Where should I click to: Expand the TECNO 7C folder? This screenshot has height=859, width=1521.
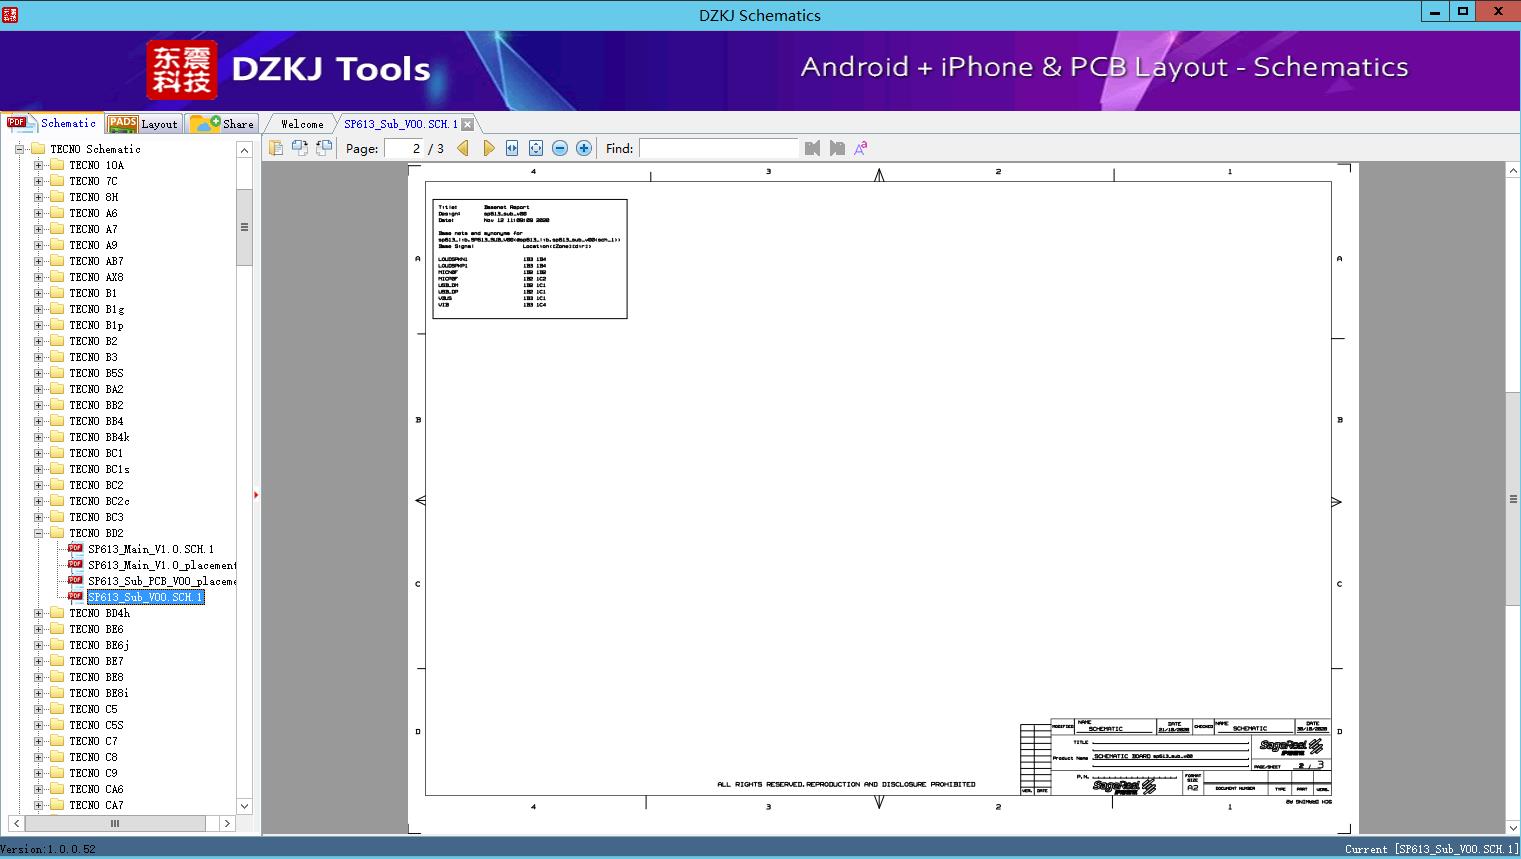point(38,181)
